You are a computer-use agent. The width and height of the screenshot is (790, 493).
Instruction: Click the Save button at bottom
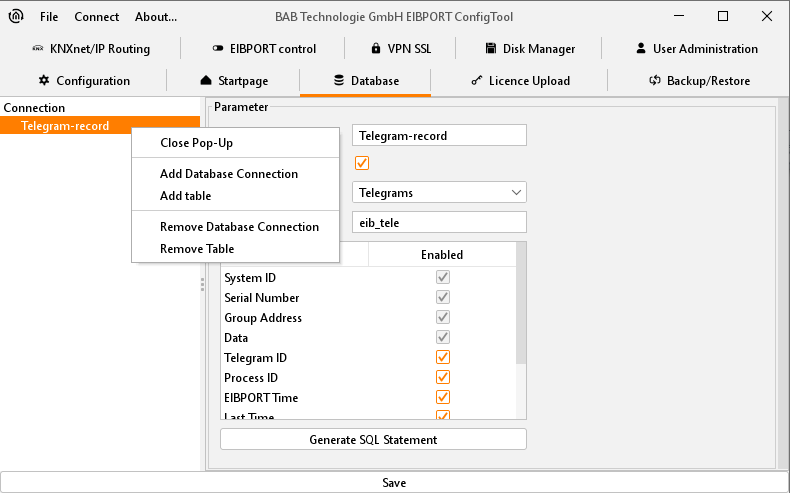(x=394, y=482)
